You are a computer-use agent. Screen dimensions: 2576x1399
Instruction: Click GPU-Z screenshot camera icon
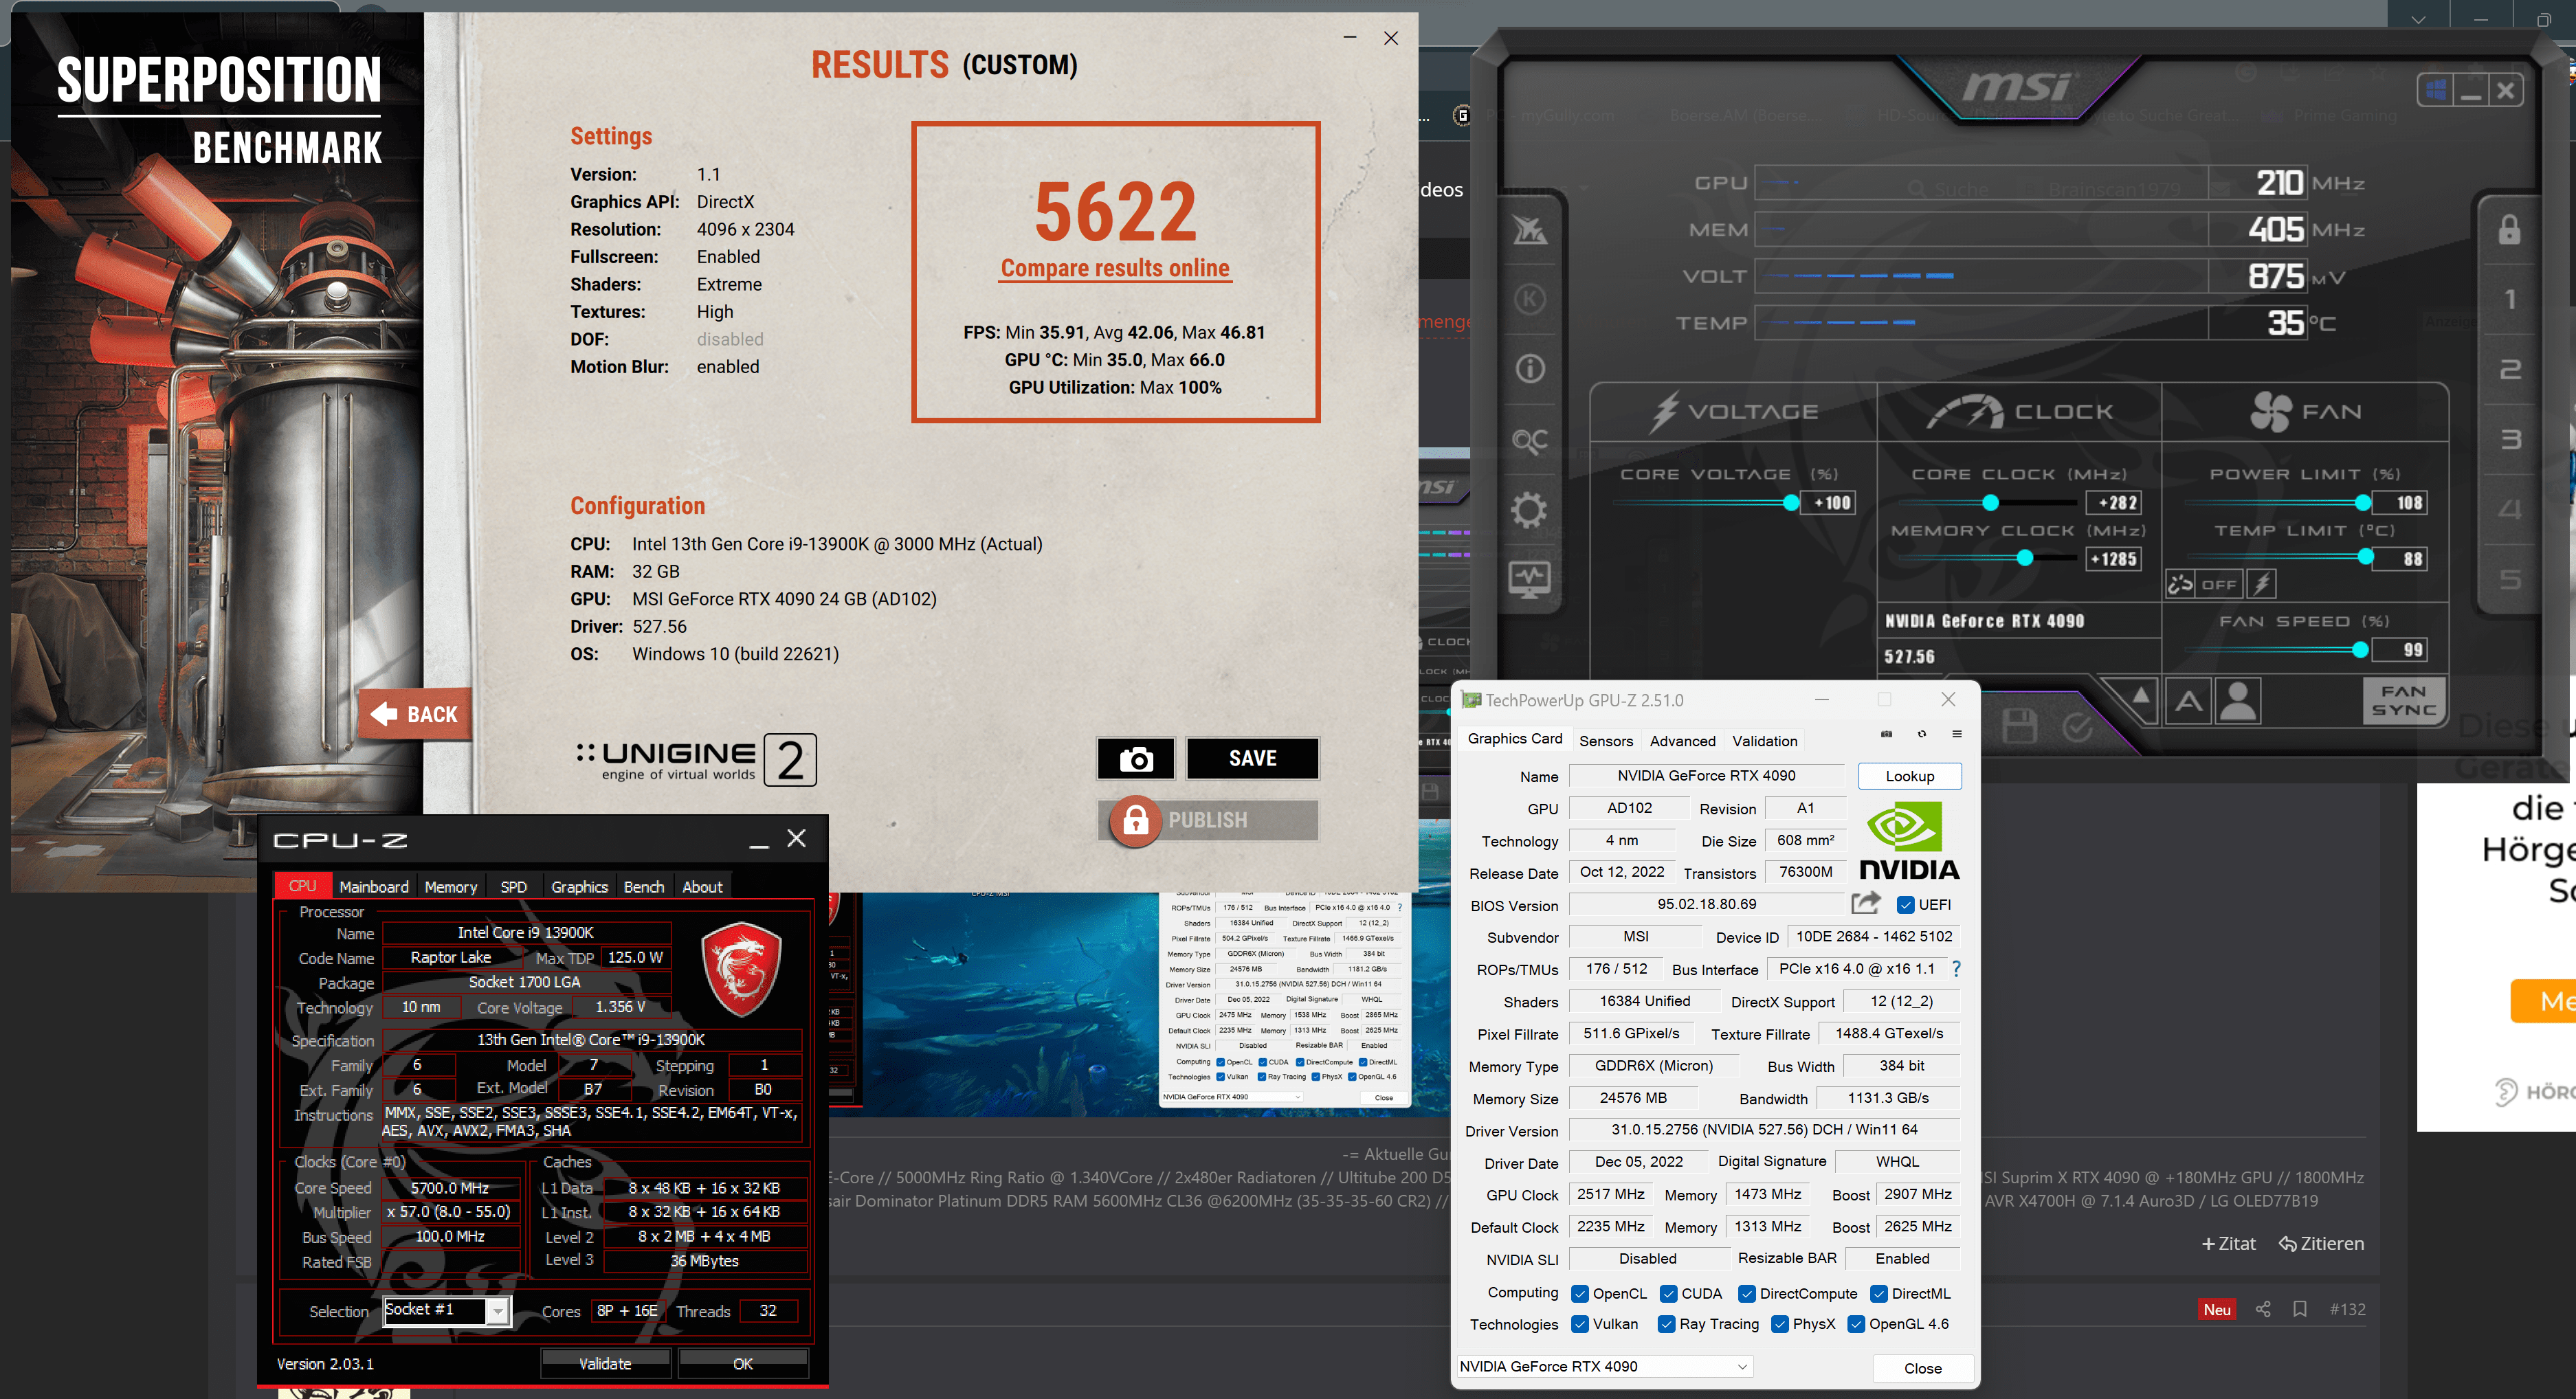tap(1886, 734)
